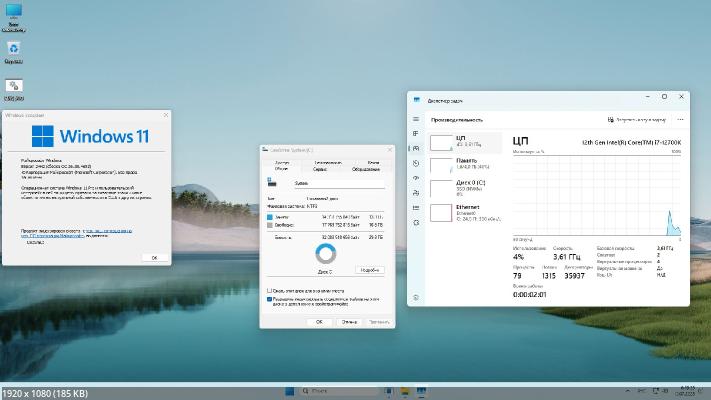This screenshot has width=711, height=400.
Task: Click volume icon in system tray
Action: (665, 391)
